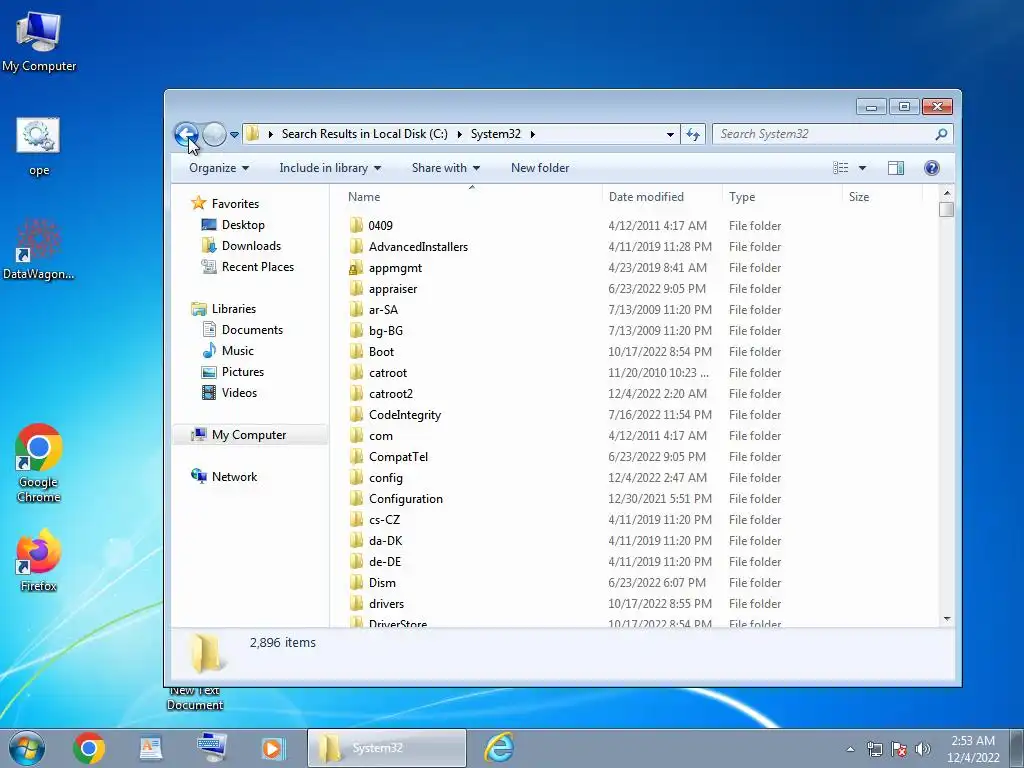1024x768 pixels.
Task: Click Search Results in Local Disk breadcrumb
Action: point(364,134)
